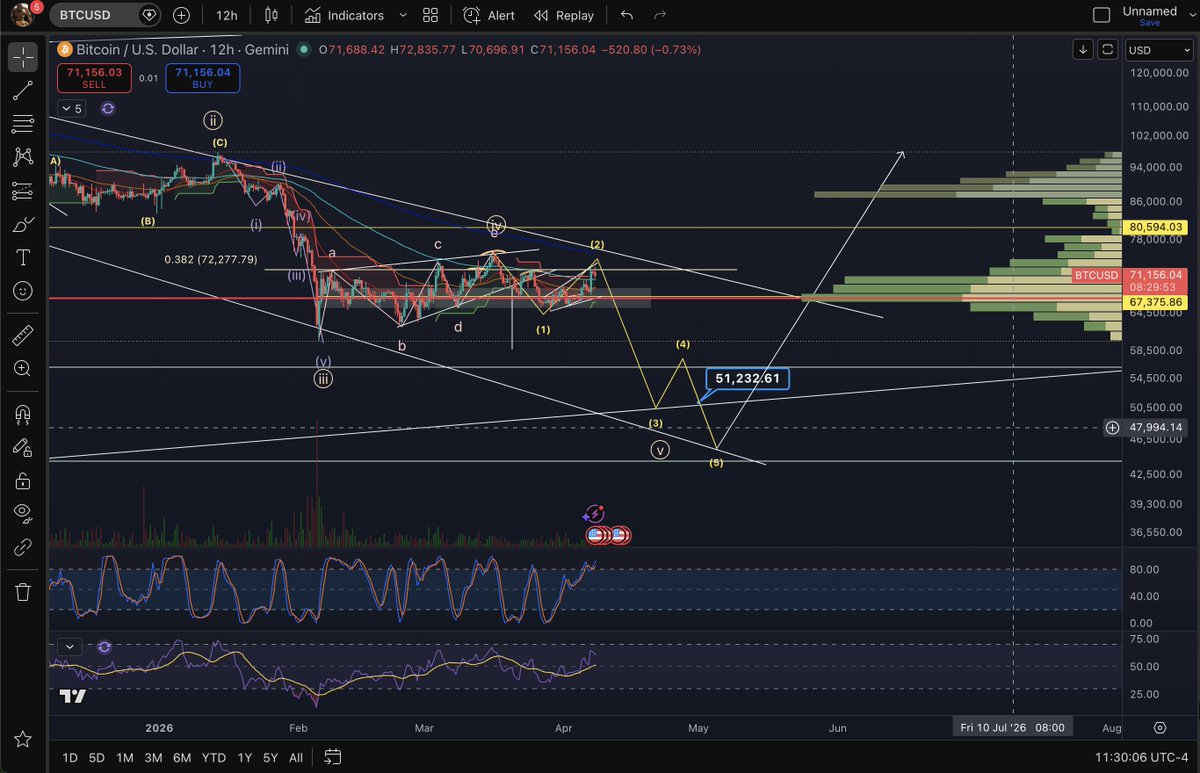Open the Indicators dialog
Image resolution: width=1200 pixels, height=773 pixels.
tap(345, 15)
